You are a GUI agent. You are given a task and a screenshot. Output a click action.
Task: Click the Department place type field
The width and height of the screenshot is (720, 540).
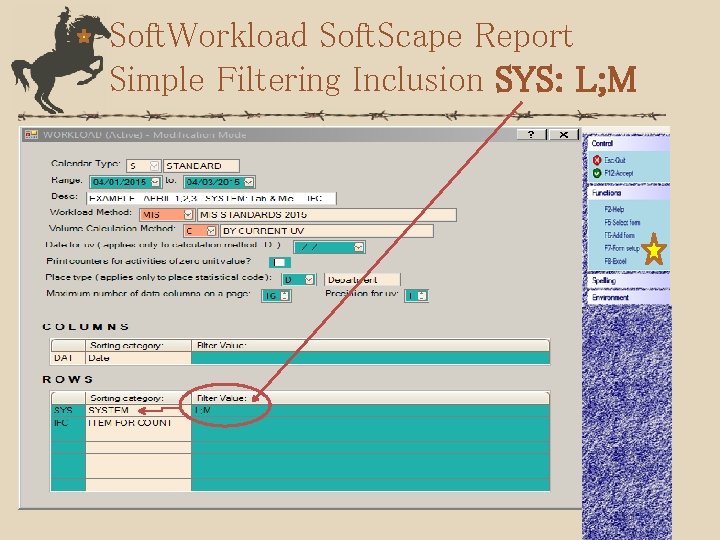[362, 279]
